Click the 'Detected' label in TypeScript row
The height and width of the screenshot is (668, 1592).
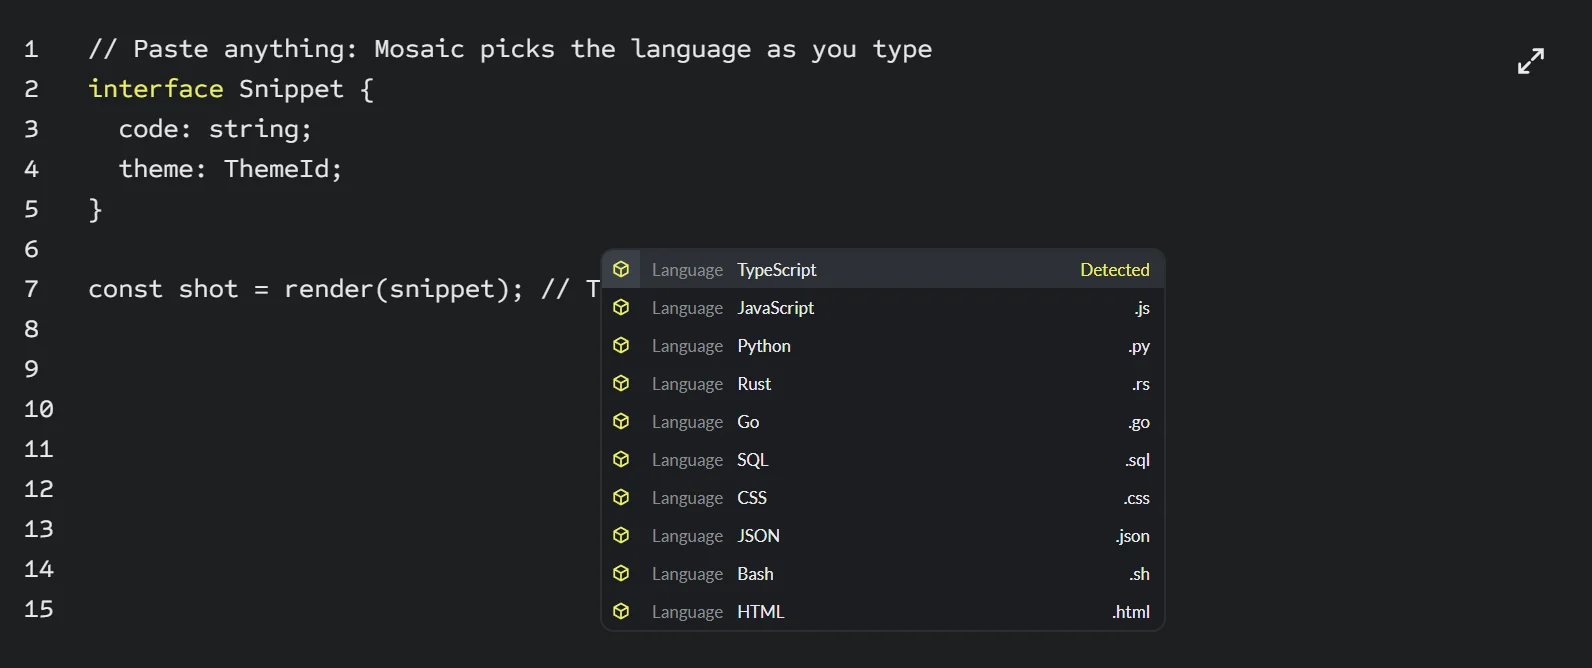click(1115, 270)
